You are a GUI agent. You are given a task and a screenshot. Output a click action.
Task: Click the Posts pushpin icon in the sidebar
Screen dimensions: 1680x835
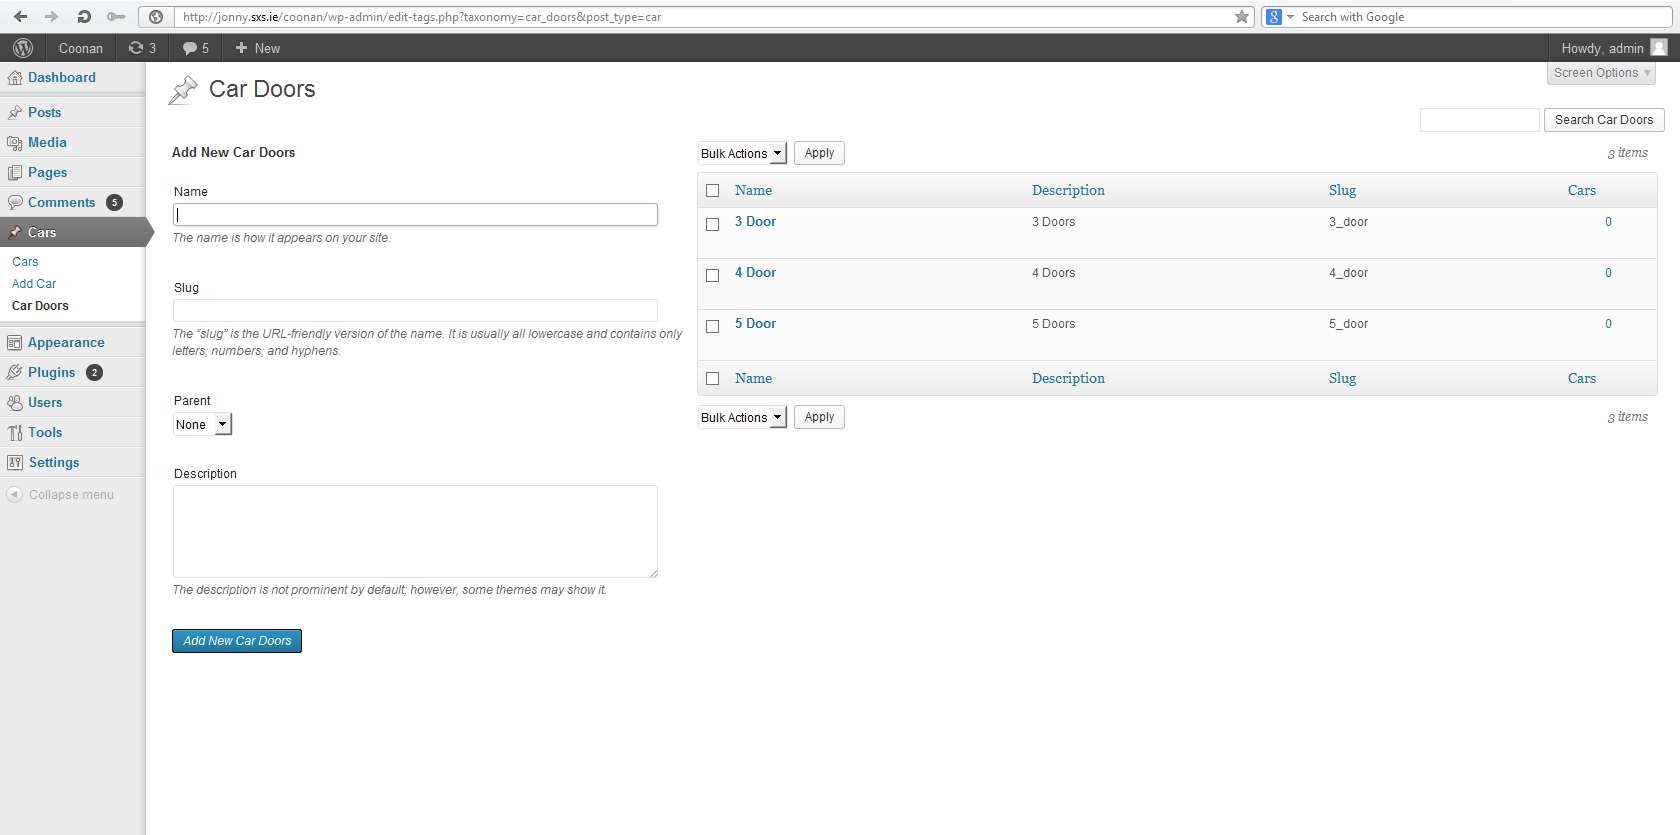point(14,112)
